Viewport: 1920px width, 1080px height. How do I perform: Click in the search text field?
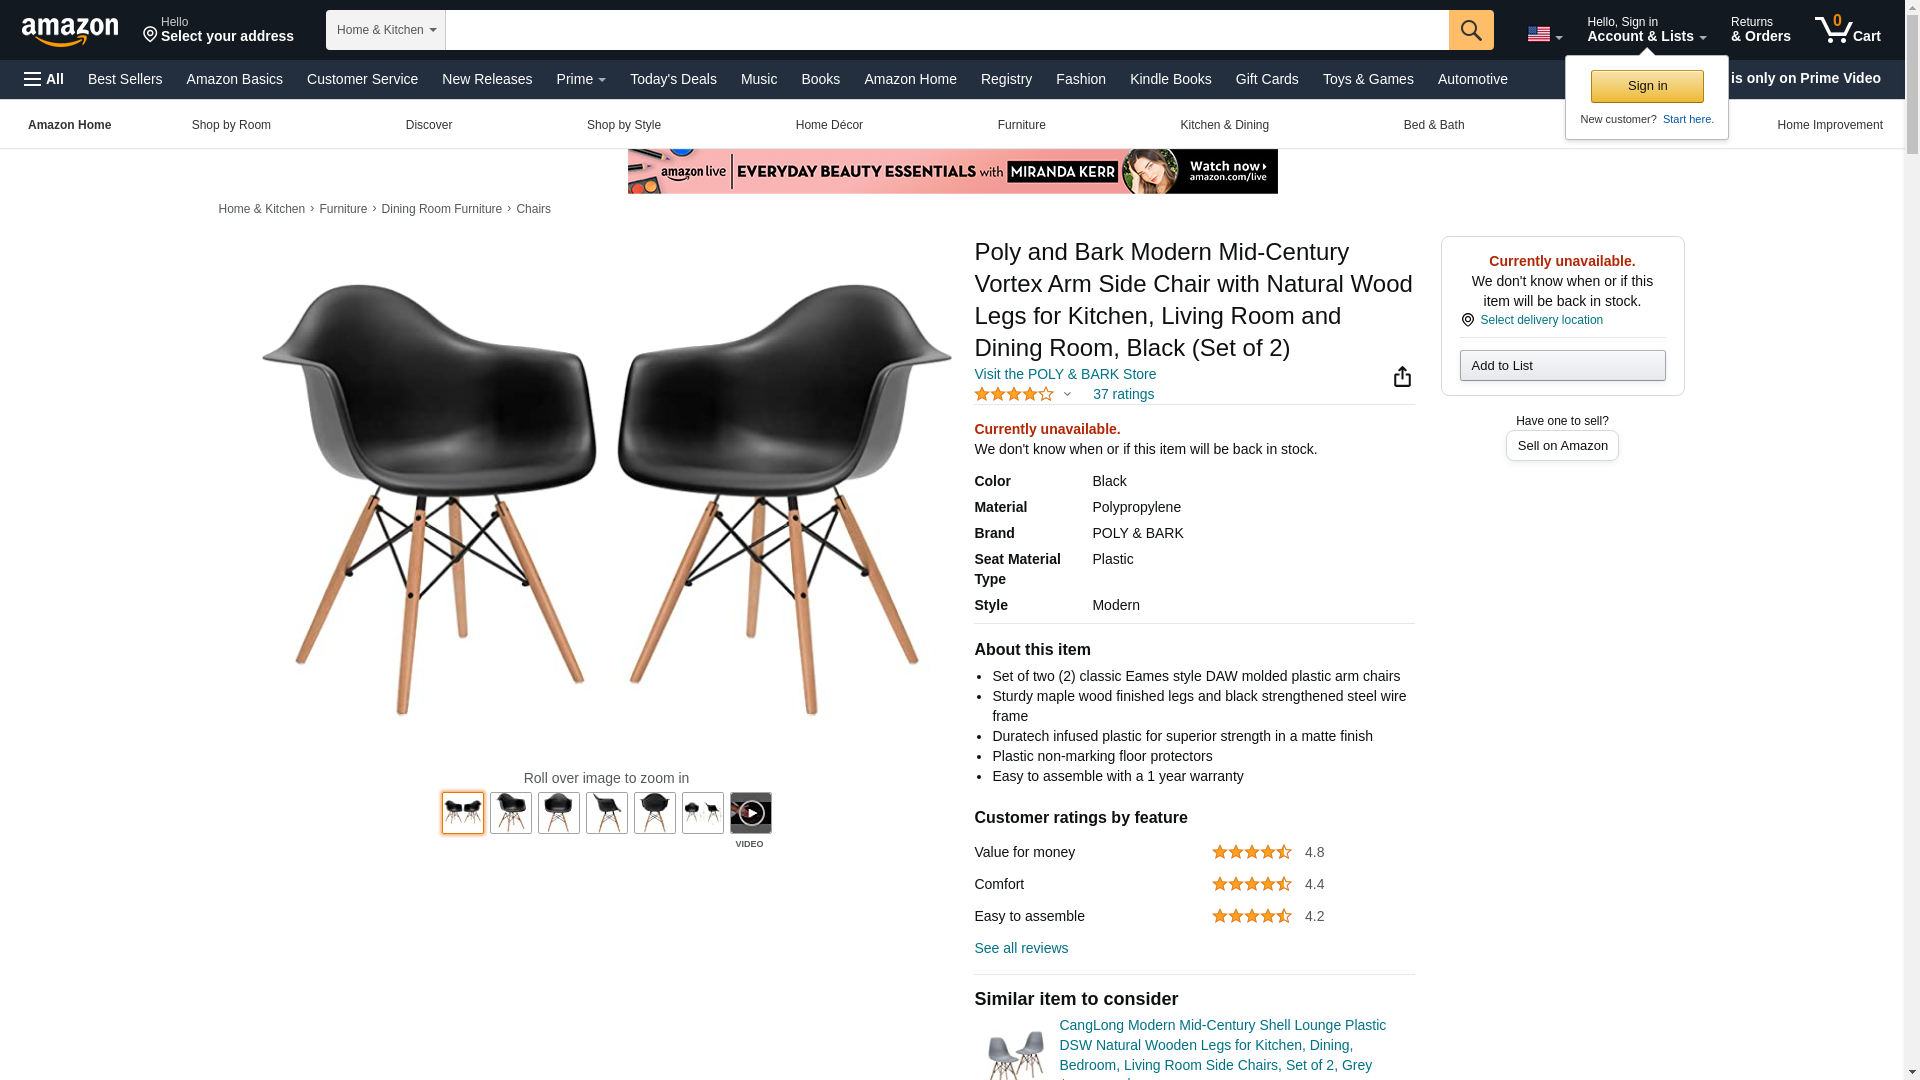click(x=946, y=30)
